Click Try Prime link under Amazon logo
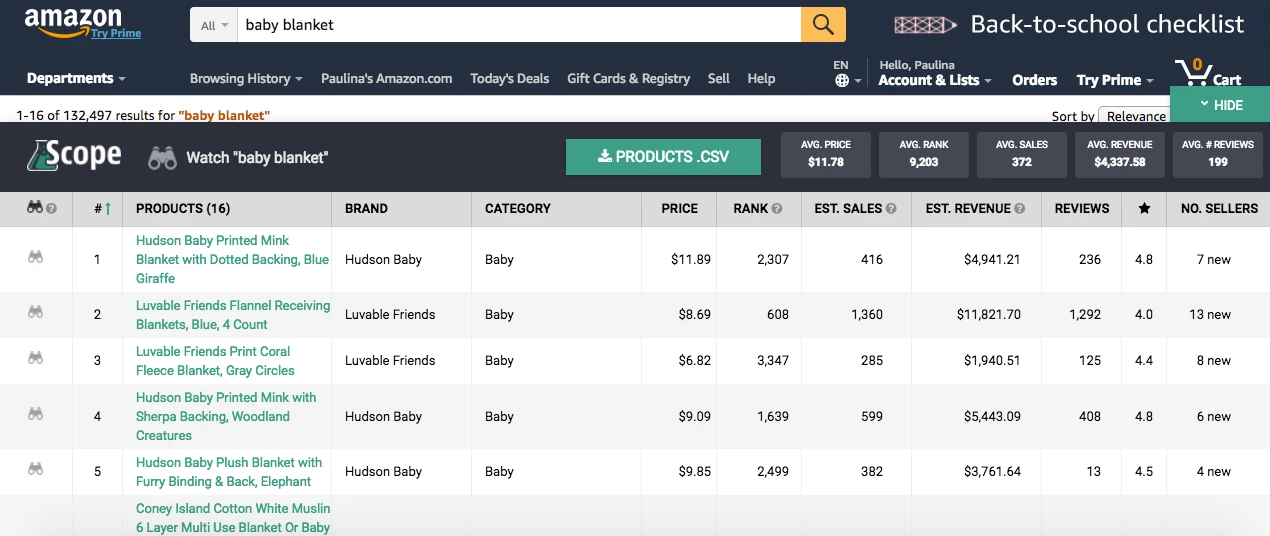 tap(116, 33)
